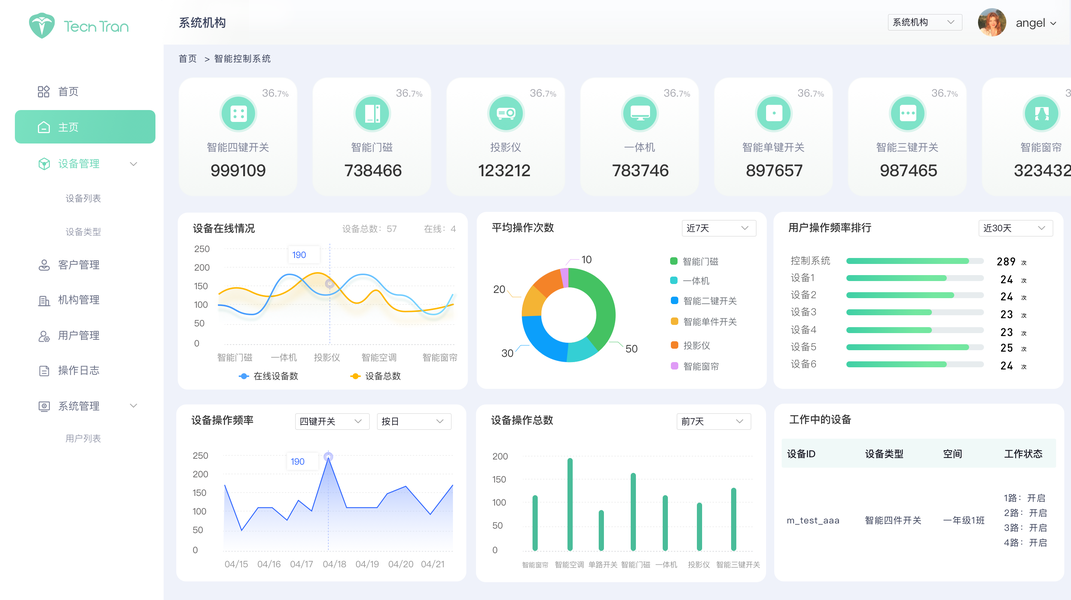Click the 系统管理 monitor icon

point(44,406)
